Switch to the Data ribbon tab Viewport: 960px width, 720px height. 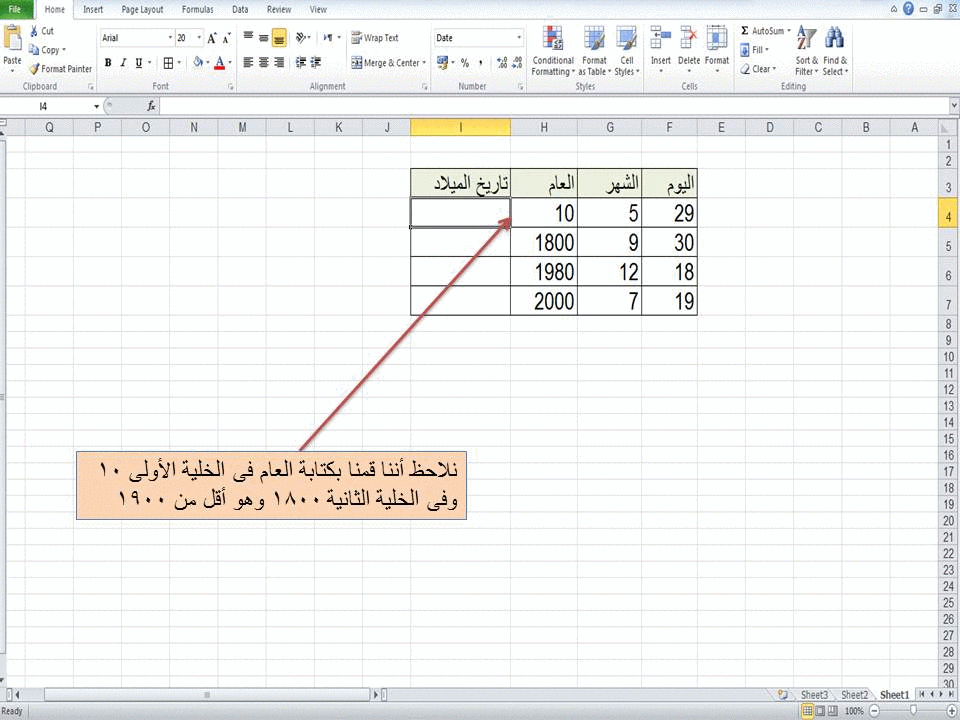(x=240, y=9)
